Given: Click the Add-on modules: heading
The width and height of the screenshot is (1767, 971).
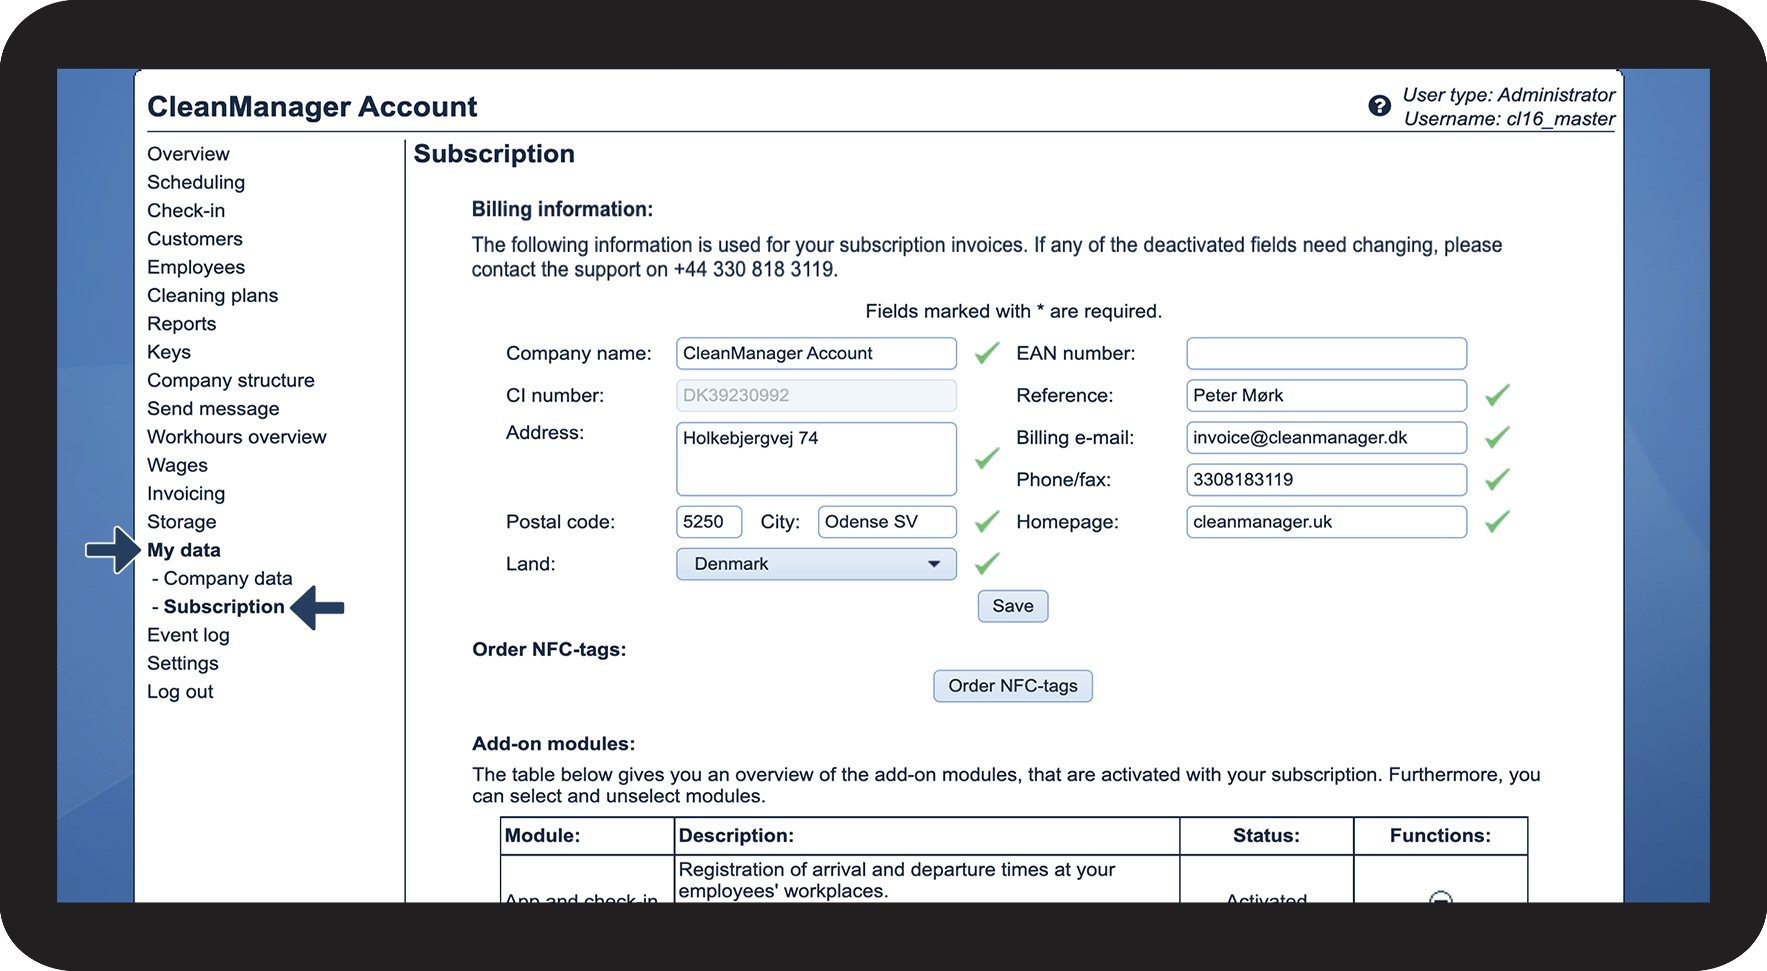Looking at the screenshot, I should [554, 744].
